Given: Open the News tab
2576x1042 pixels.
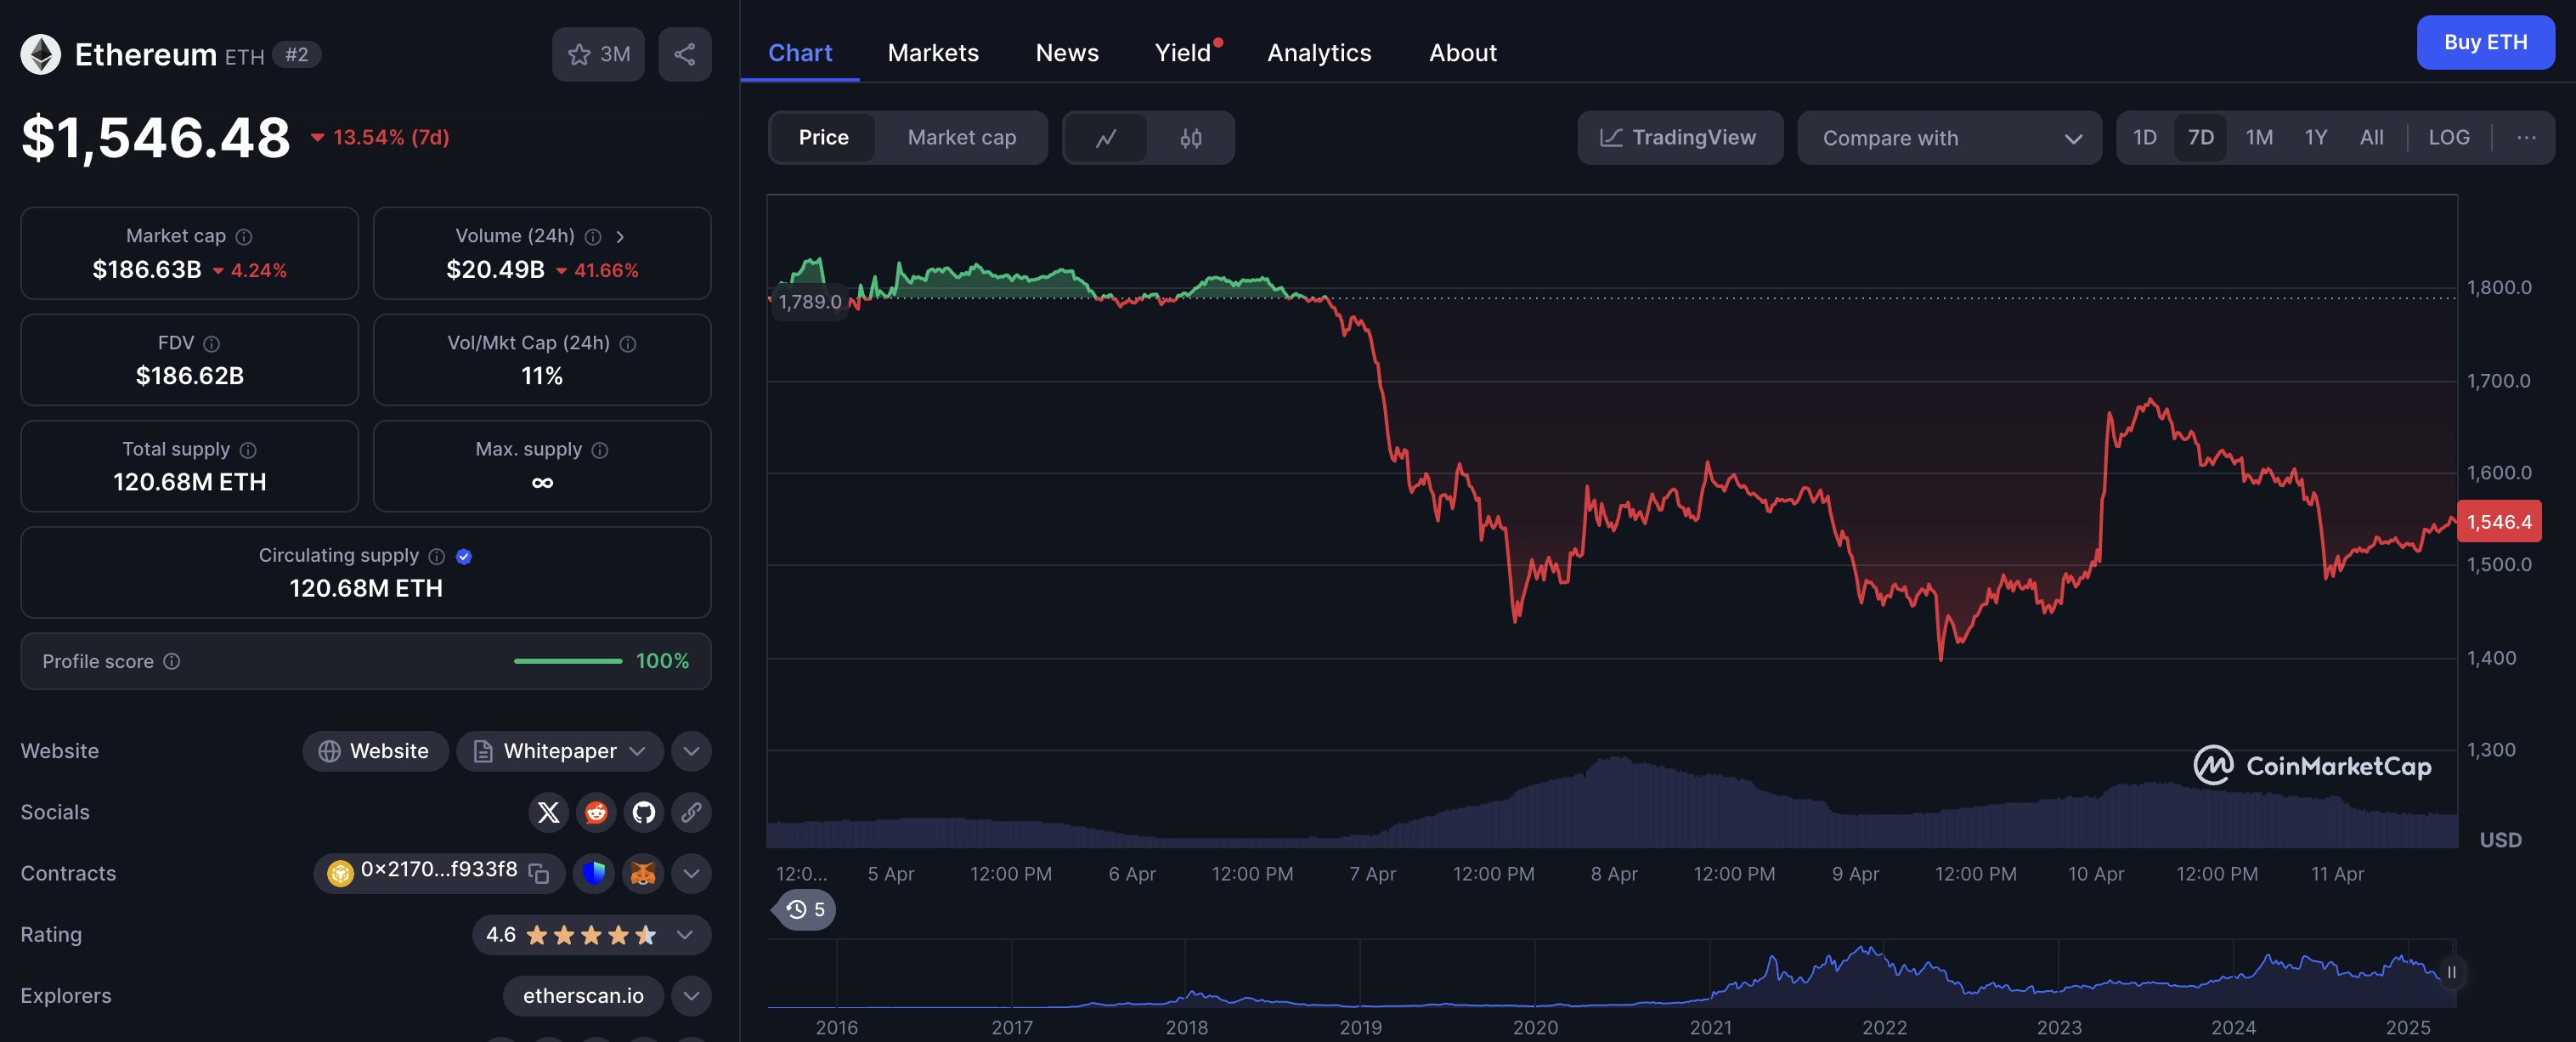Looking at the screenshot, I should (1067, 53).
